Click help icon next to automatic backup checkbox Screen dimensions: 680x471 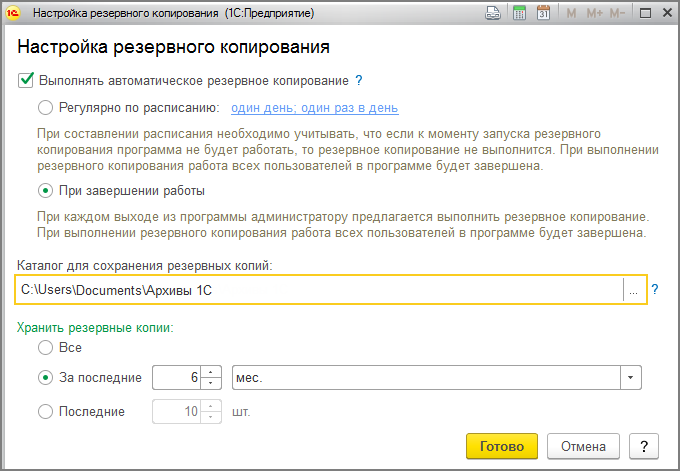(x=359, y=80)
